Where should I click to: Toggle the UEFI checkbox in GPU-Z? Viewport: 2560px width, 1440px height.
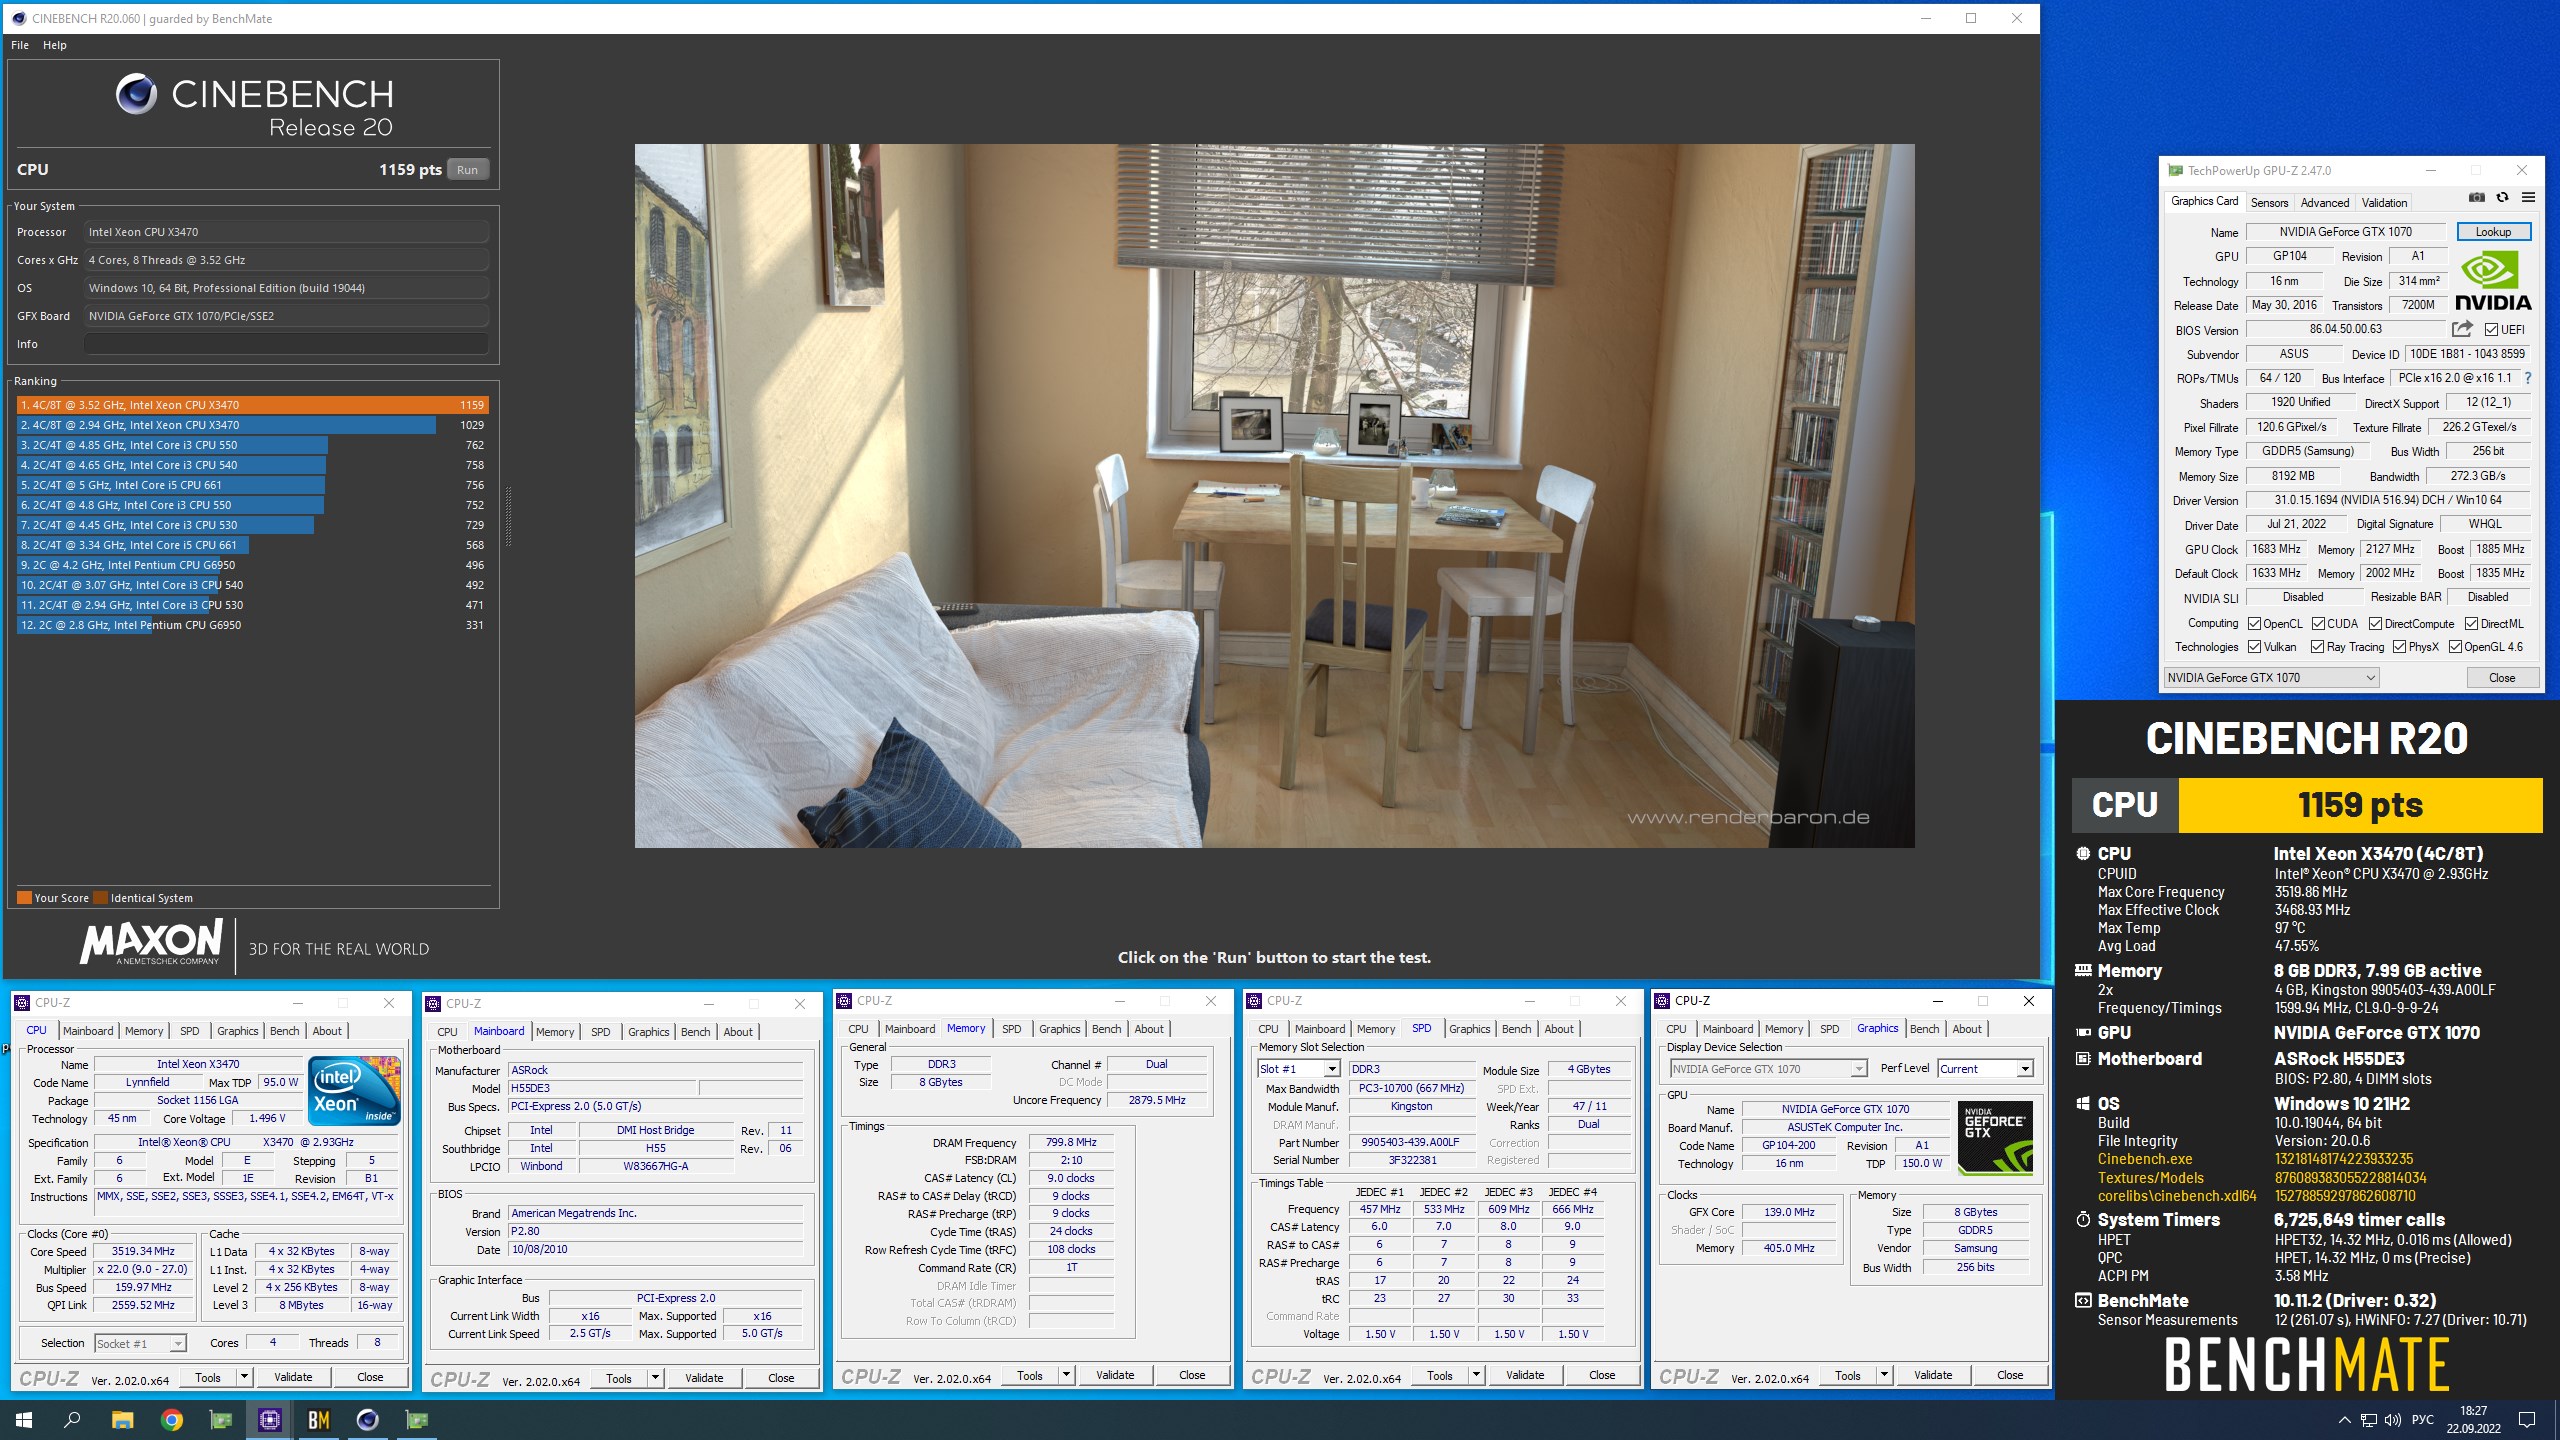tap(2491, 329)
